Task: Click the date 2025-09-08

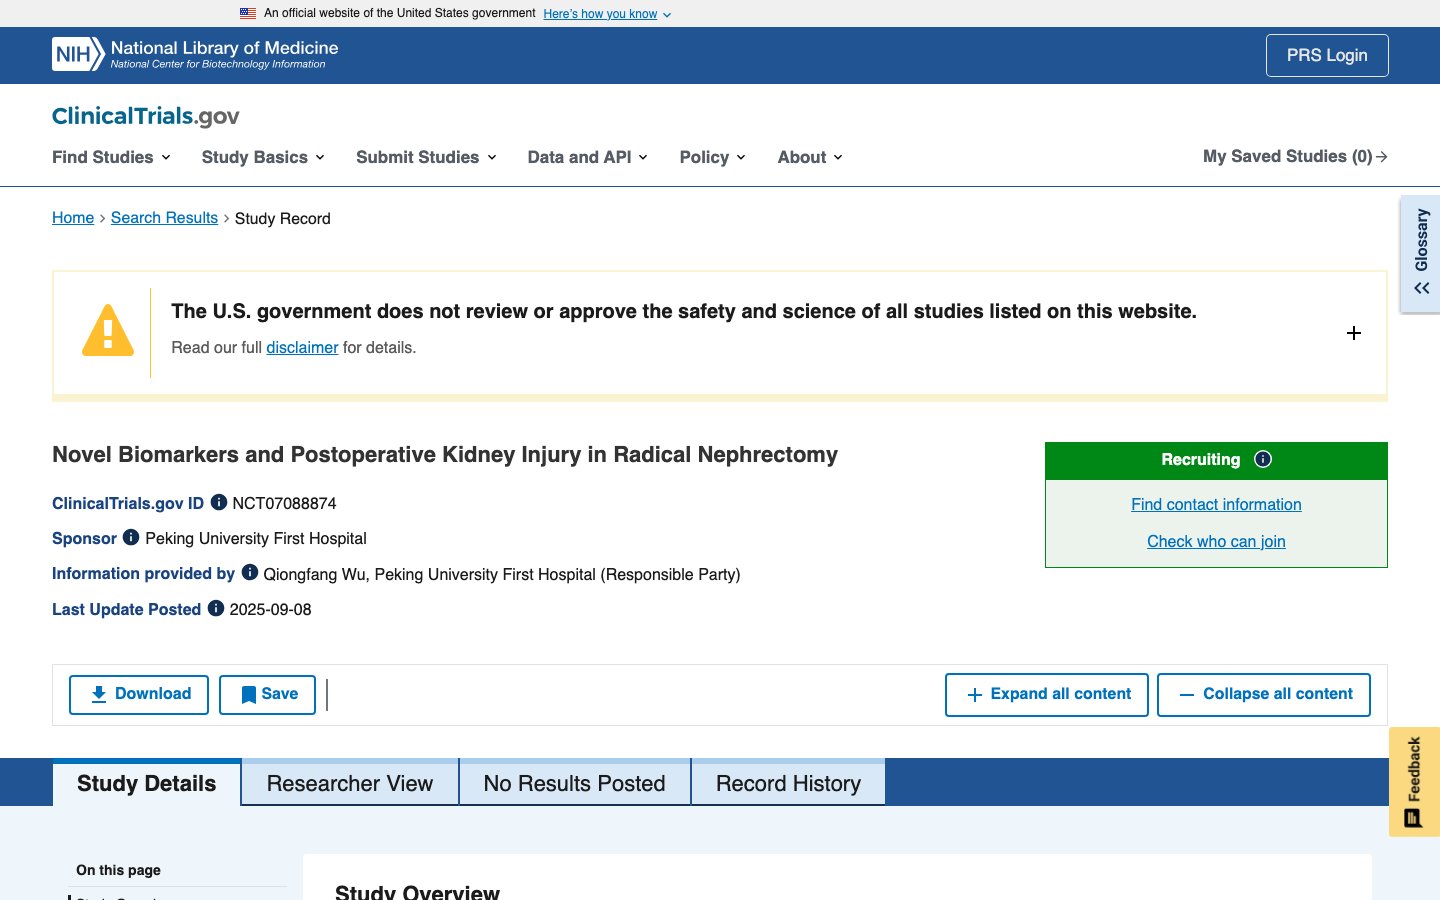Action: coord(270,609)
